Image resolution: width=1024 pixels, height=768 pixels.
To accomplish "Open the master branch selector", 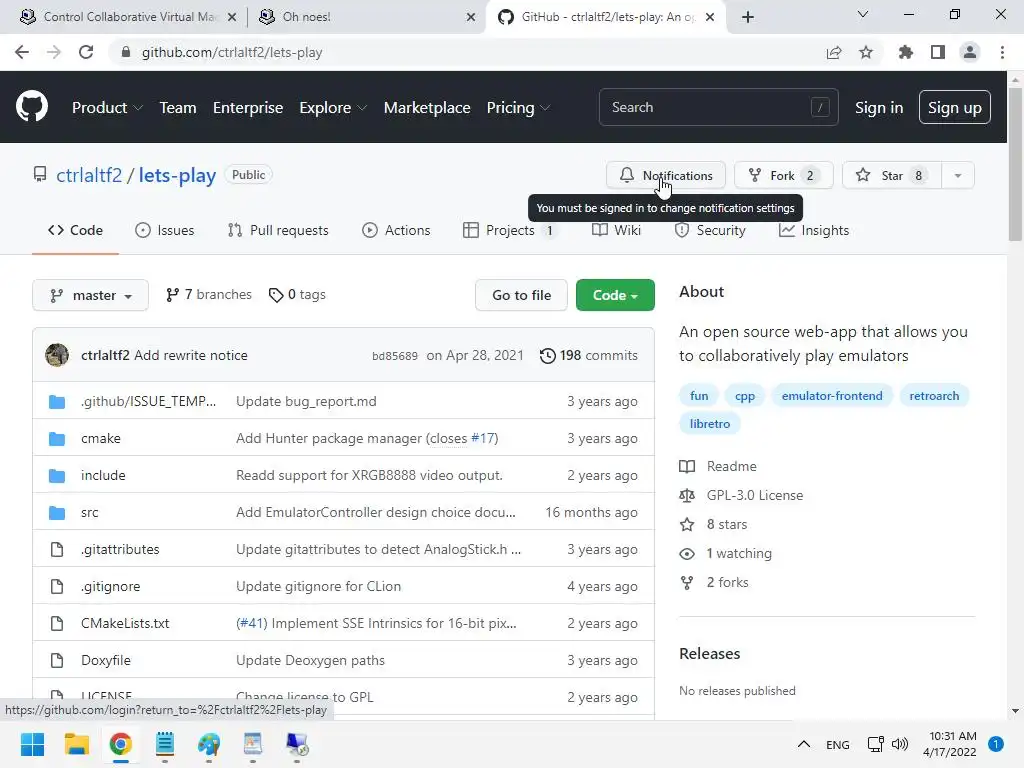I will click(x=90, y=295).
